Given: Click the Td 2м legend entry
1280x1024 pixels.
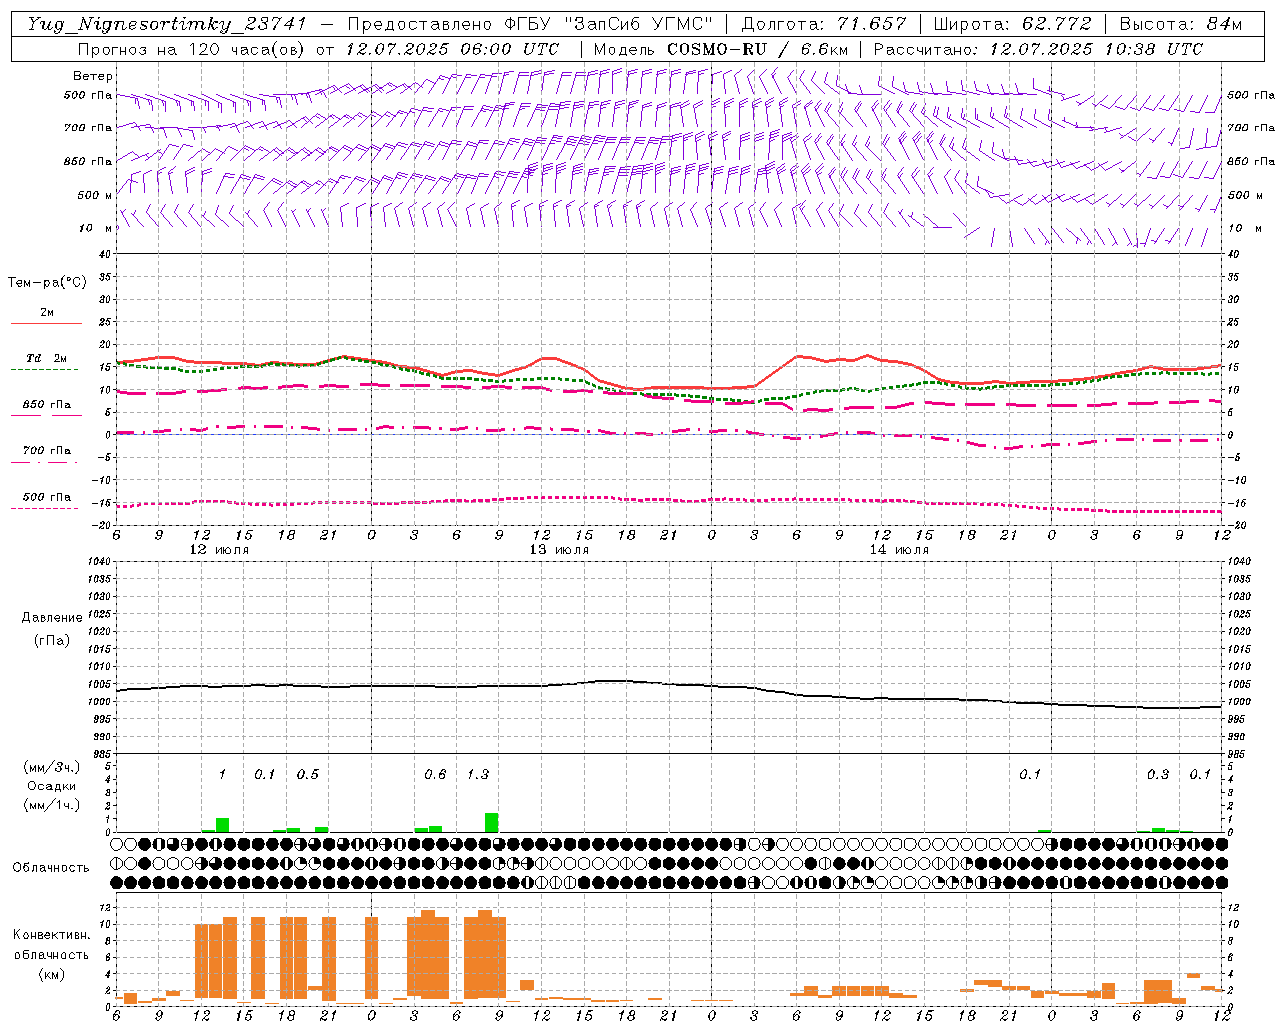Looking at the screenshot, I should click(x=46, y=358).
